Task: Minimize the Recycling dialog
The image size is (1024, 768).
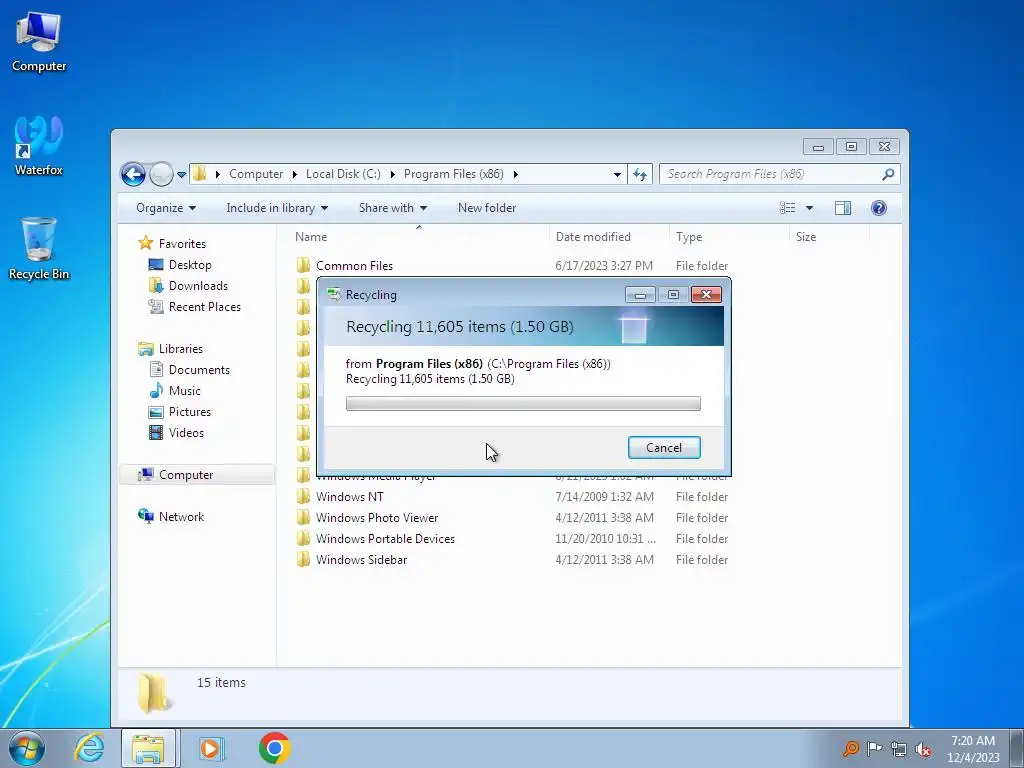Action: 640,295
